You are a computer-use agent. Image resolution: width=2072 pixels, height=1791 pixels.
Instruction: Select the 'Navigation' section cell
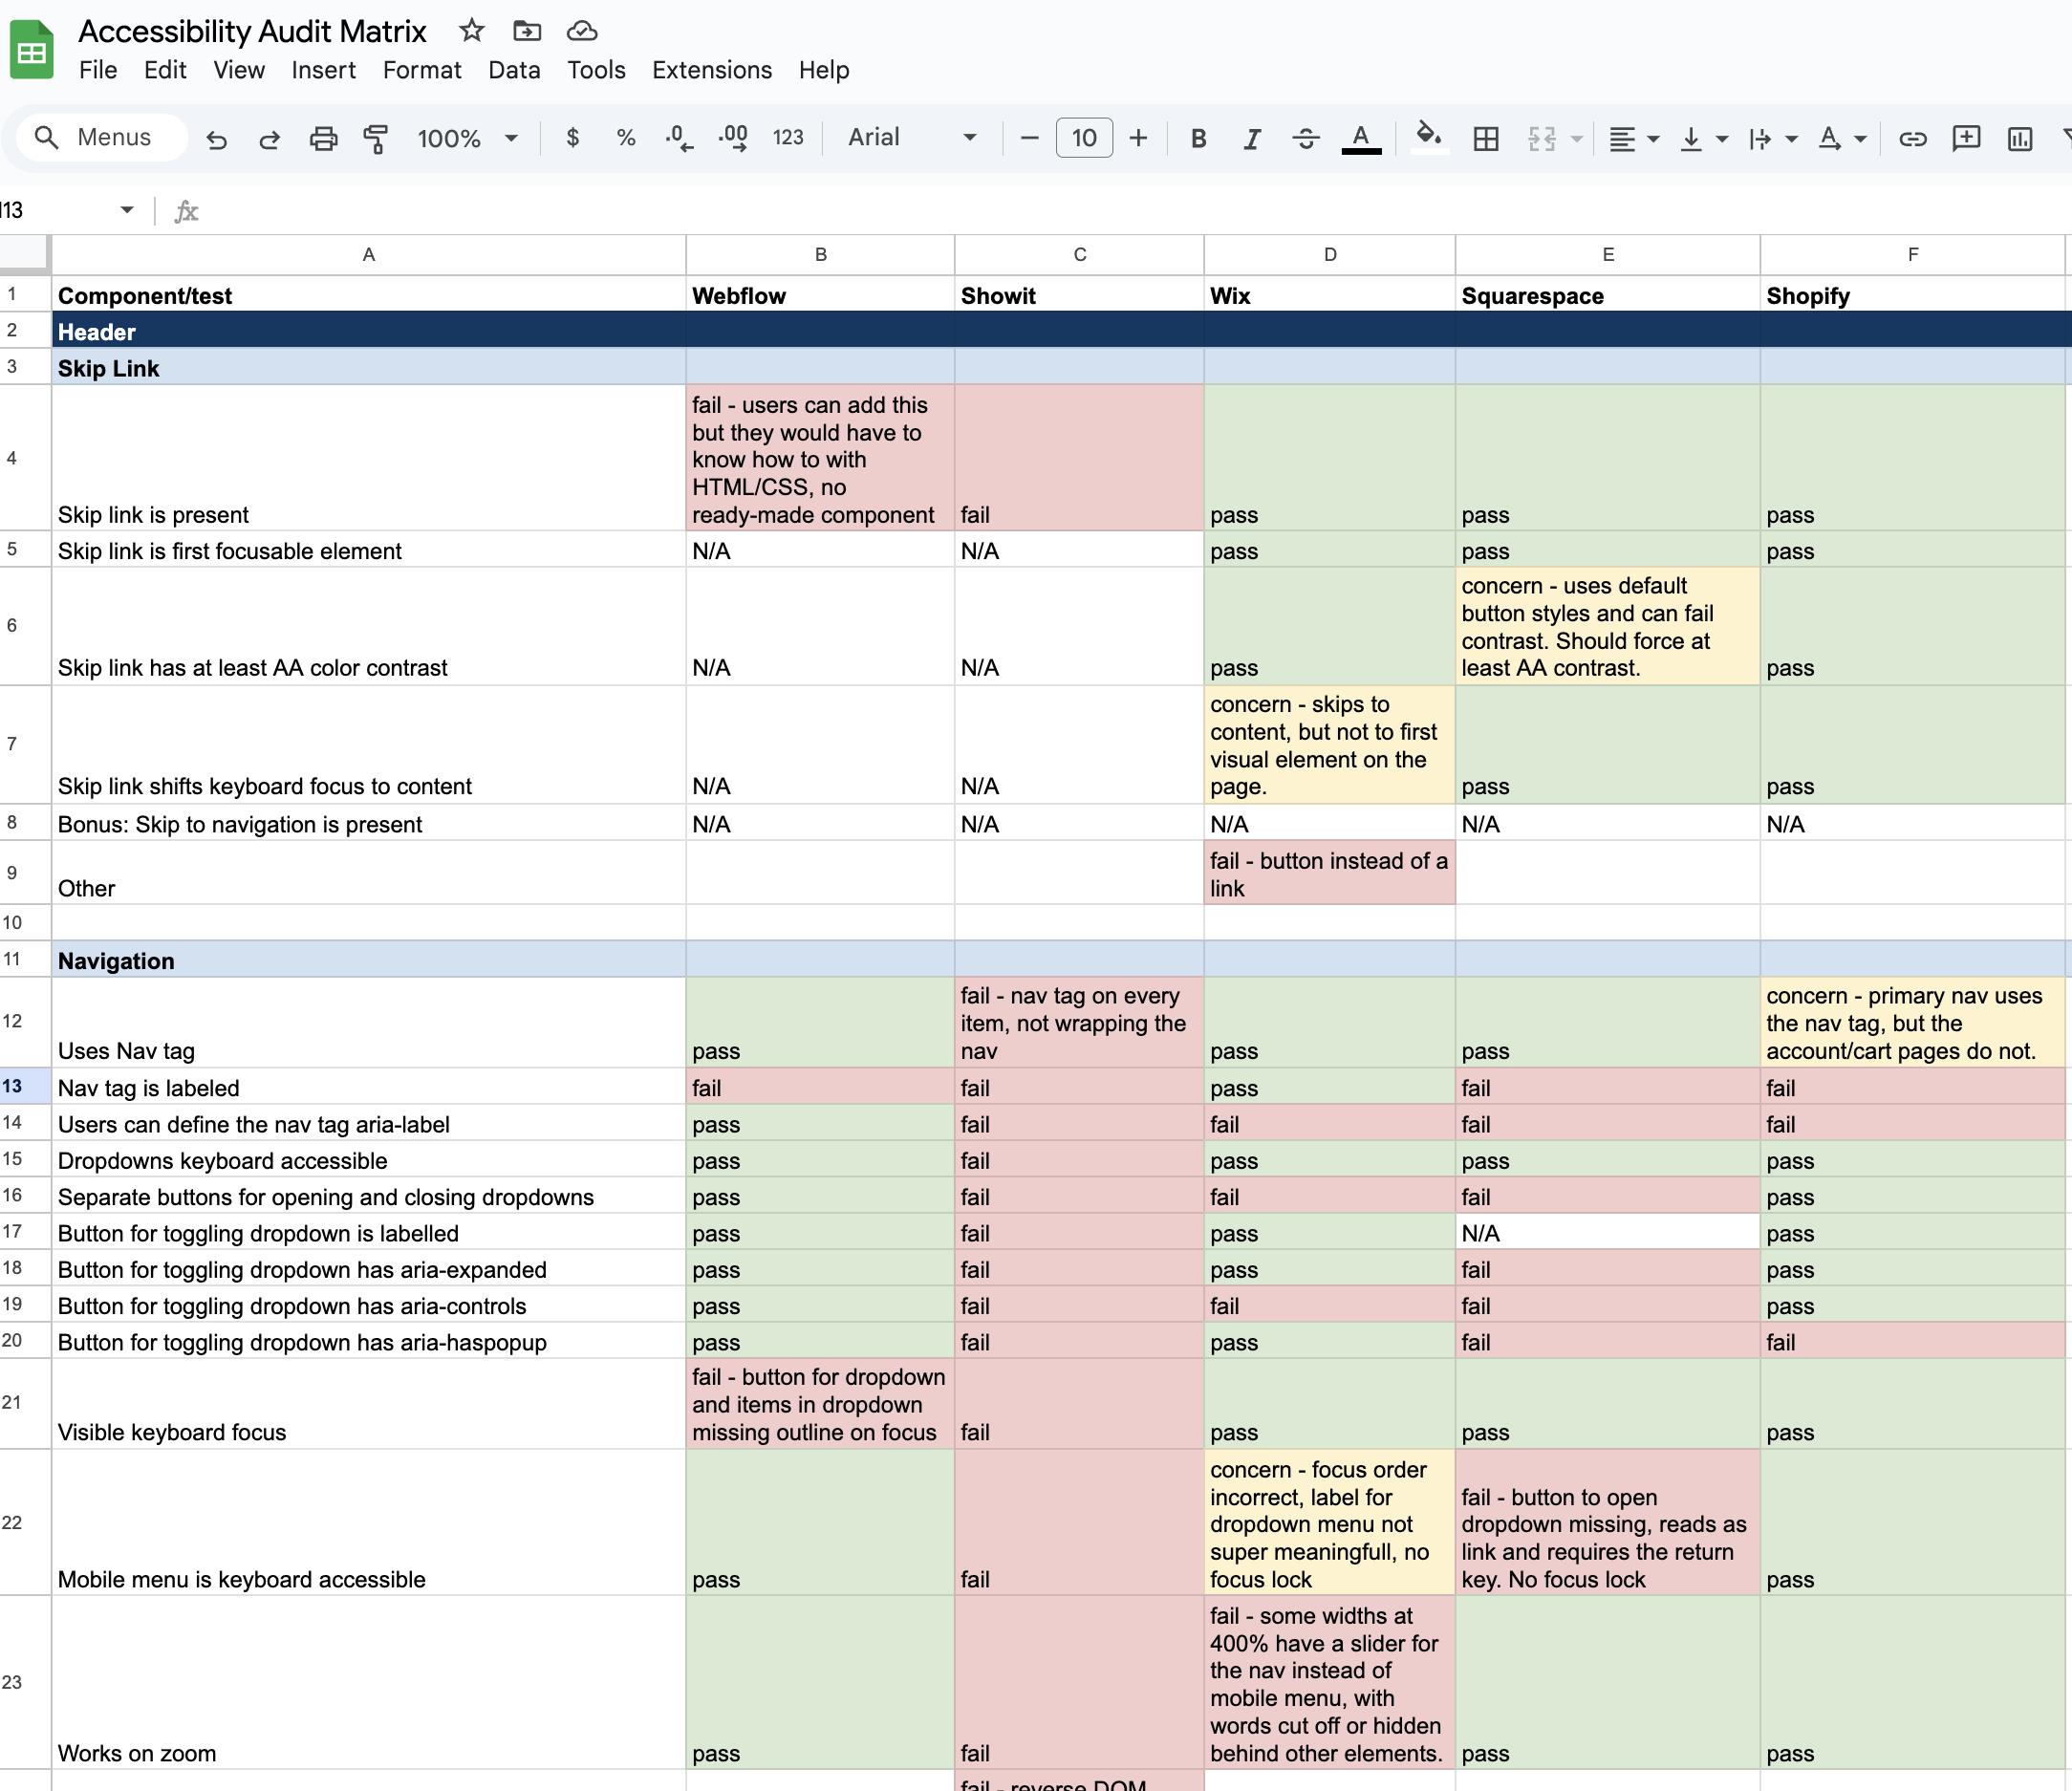click(x=368, y=960)
